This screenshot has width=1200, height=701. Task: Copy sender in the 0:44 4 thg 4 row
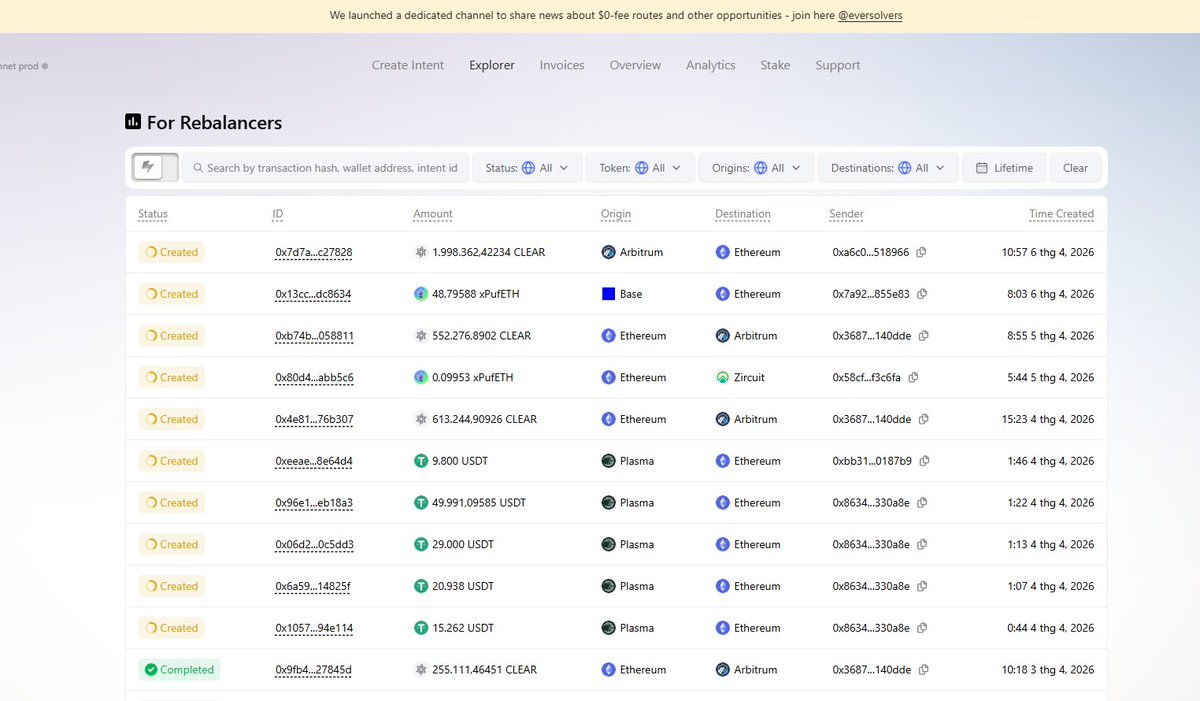click(x=922, y=628)
